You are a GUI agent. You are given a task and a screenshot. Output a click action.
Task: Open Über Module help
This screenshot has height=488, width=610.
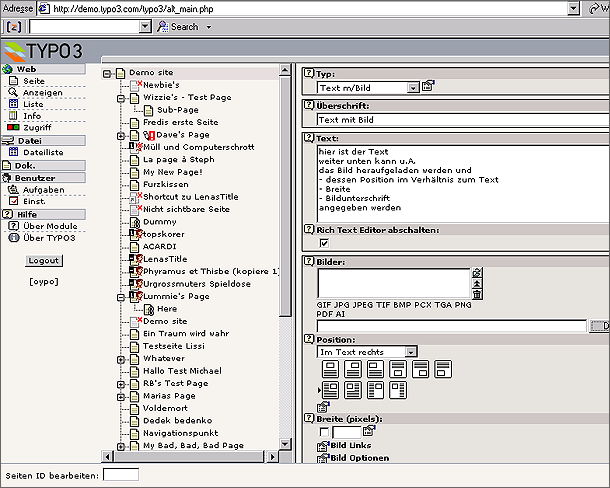click(x=50, y=226)
